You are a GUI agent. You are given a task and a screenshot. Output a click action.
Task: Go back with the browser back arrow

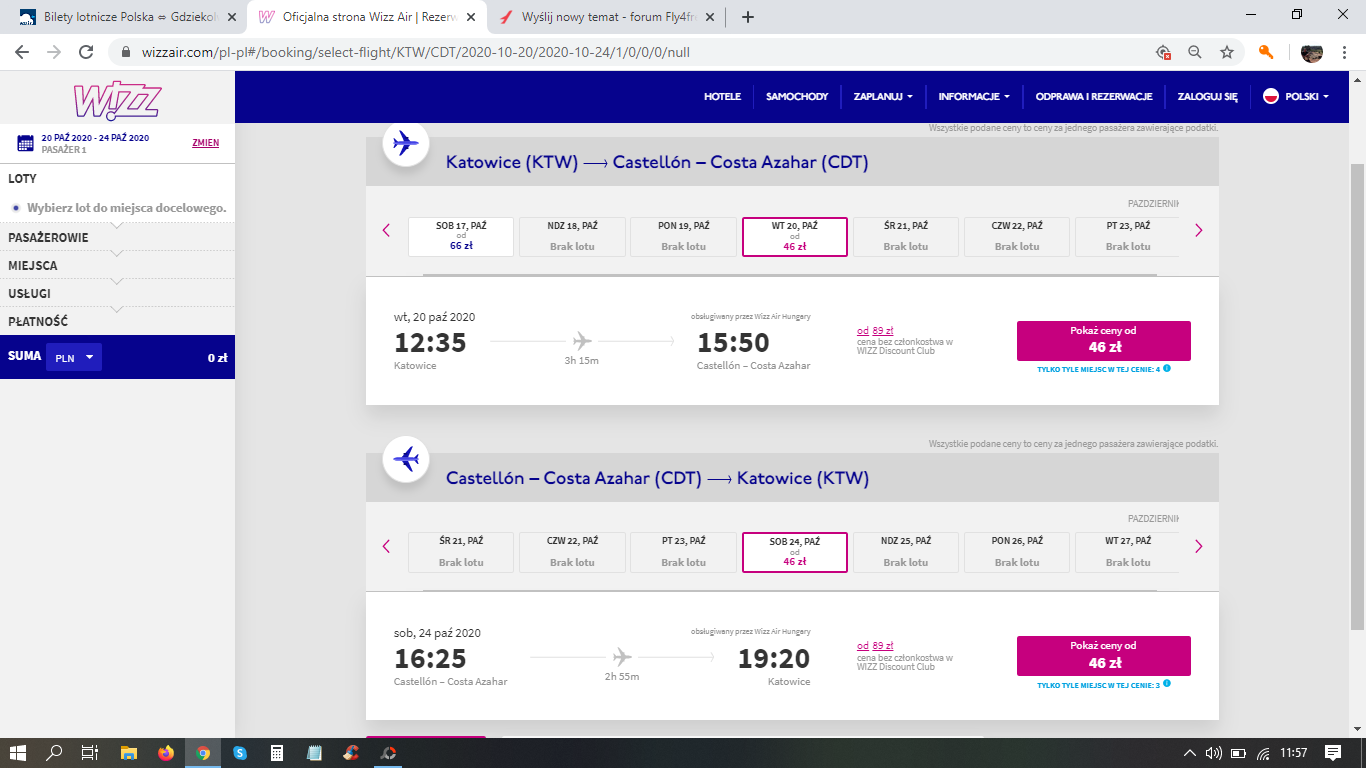click(x=22, y=52)
